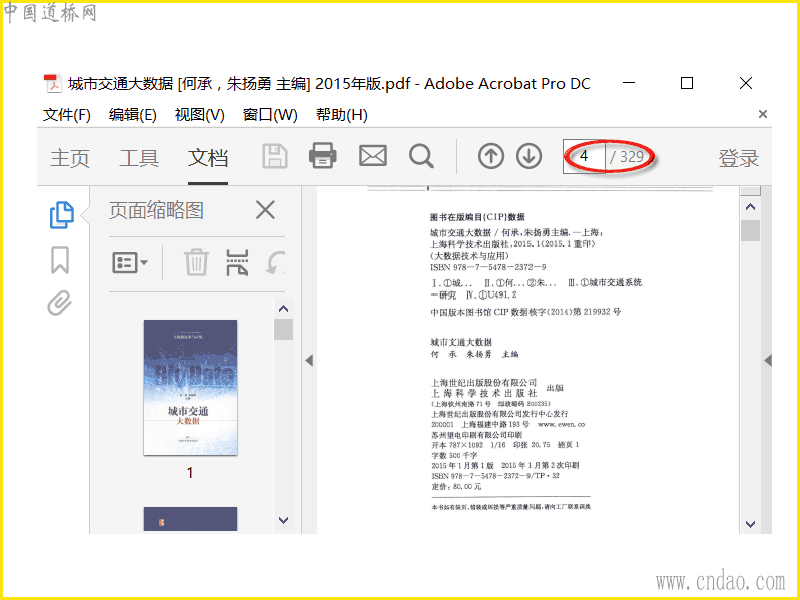This screenshot has width=800, height=600.
Task: Click the 定价: 80.00 元 text
Action: tap(456, 486)
